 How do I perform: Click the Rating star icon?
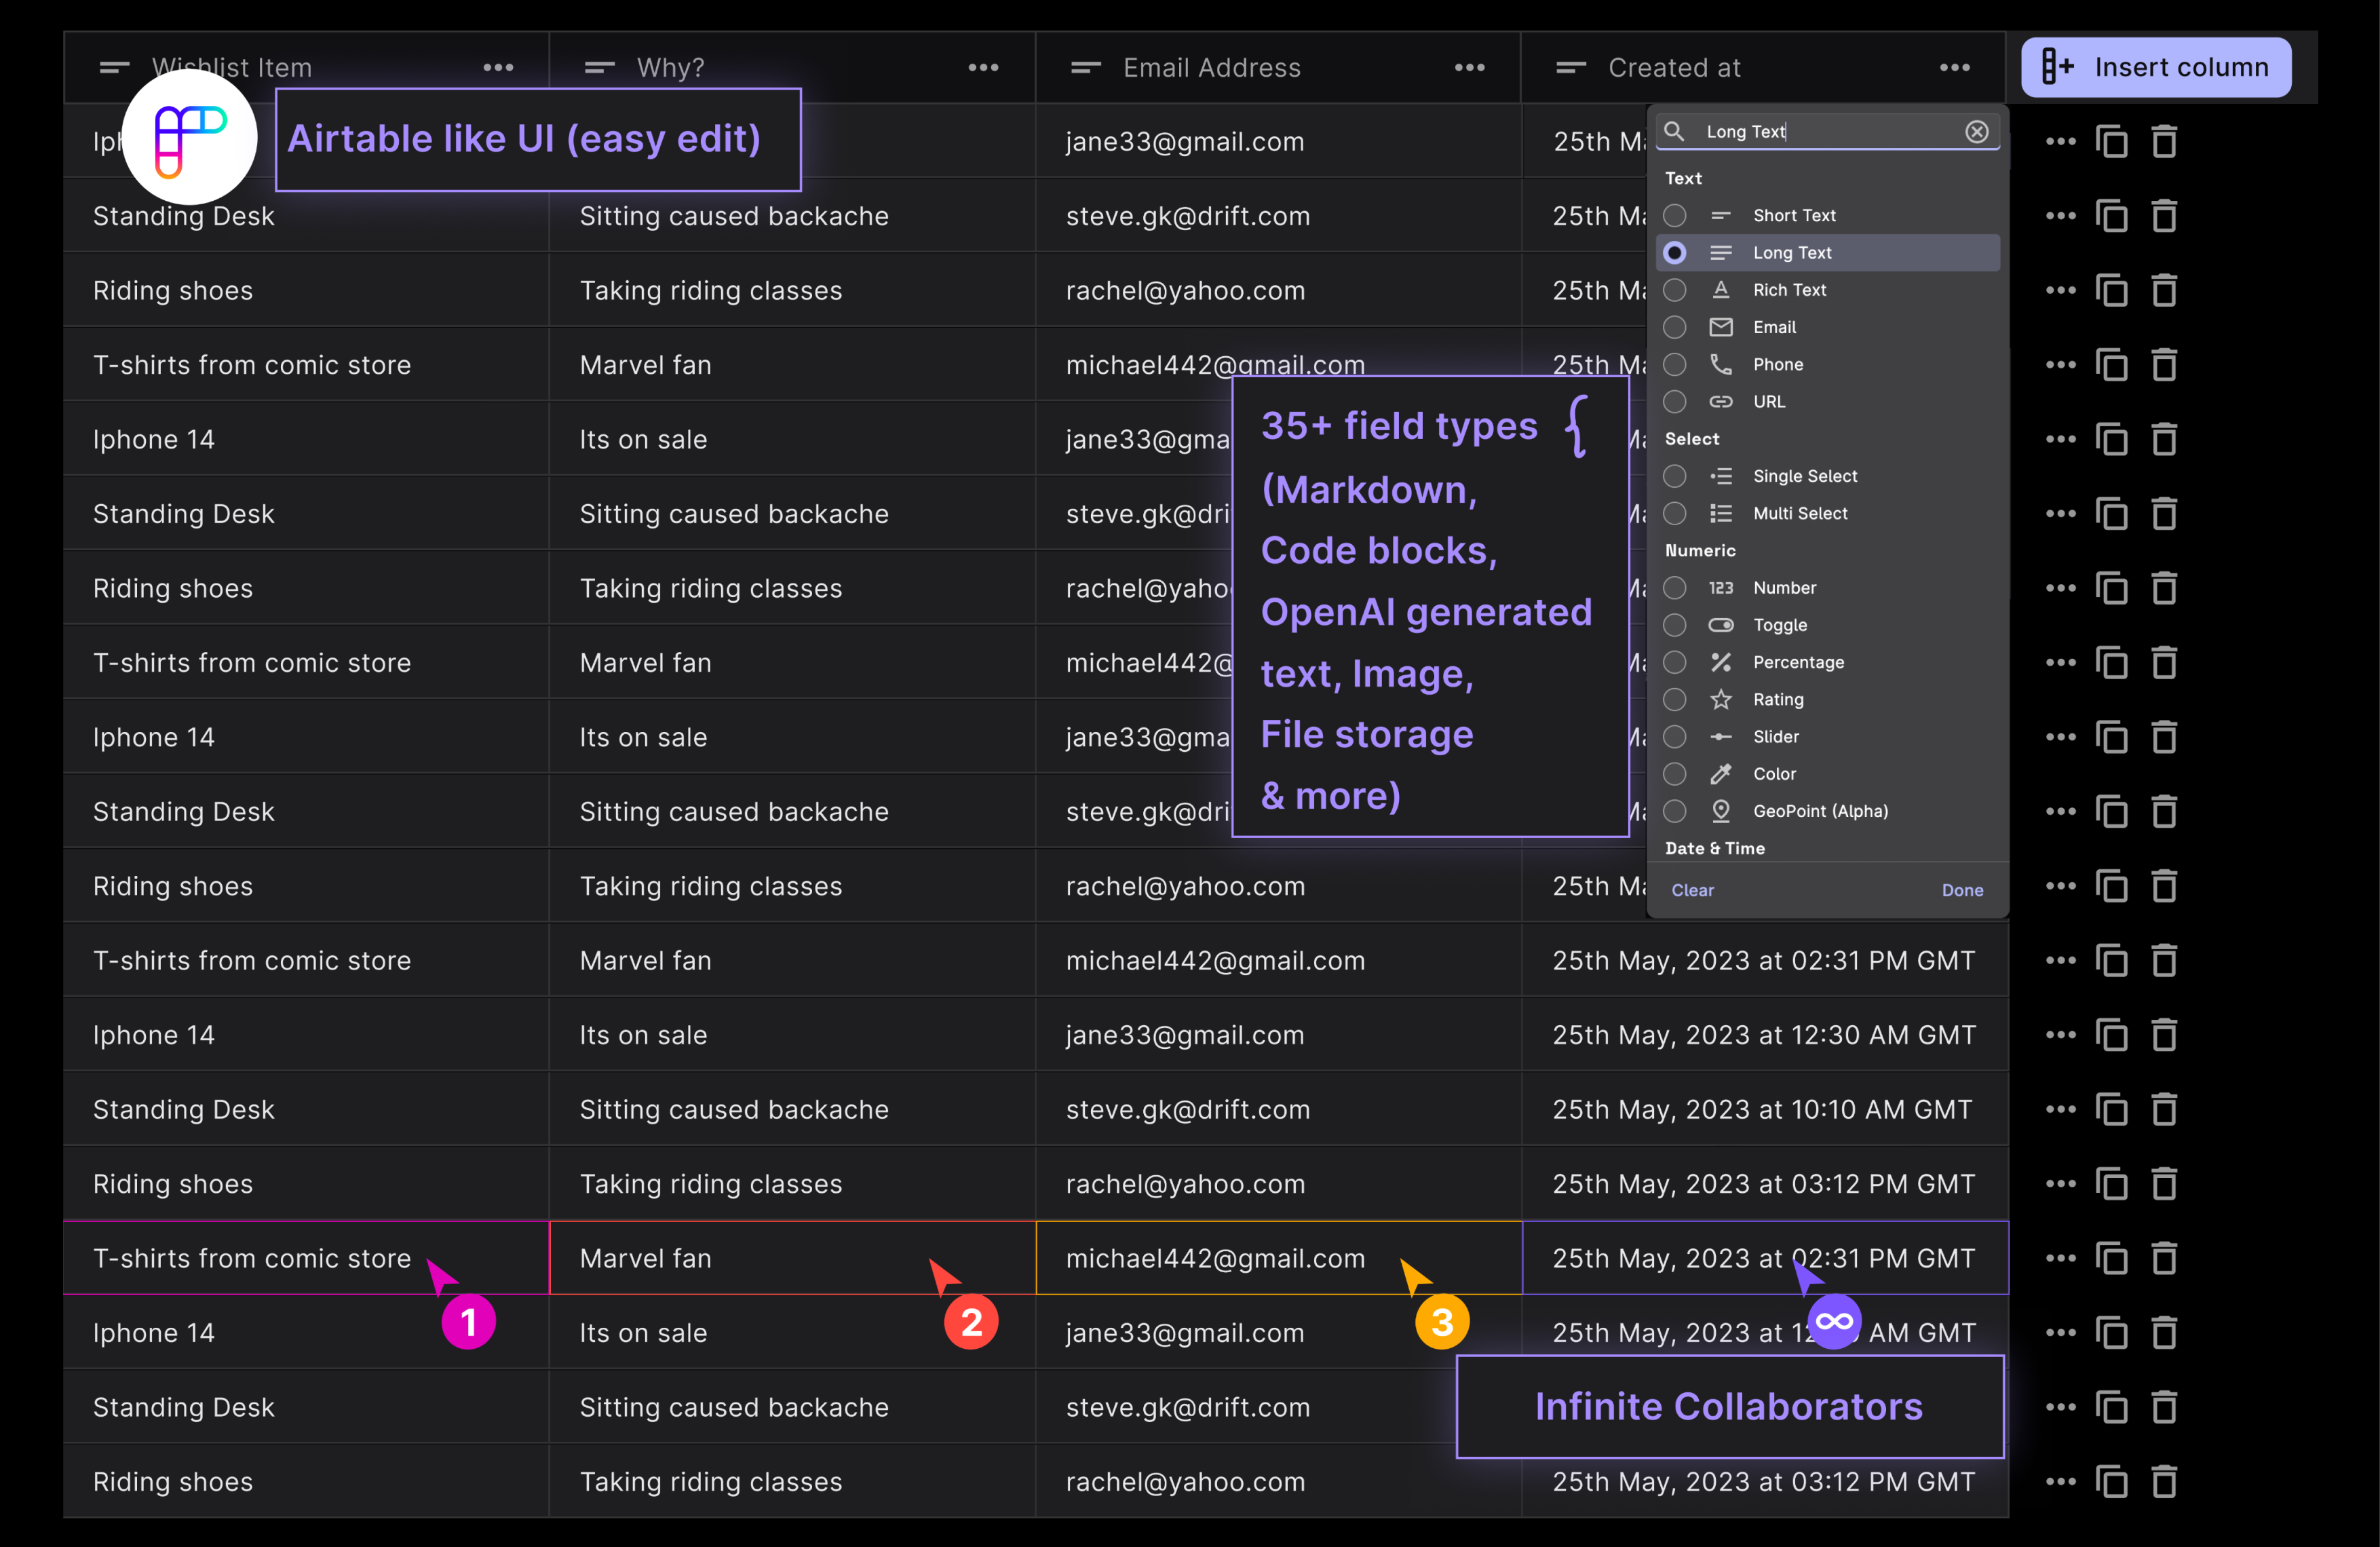[1721, 699]
